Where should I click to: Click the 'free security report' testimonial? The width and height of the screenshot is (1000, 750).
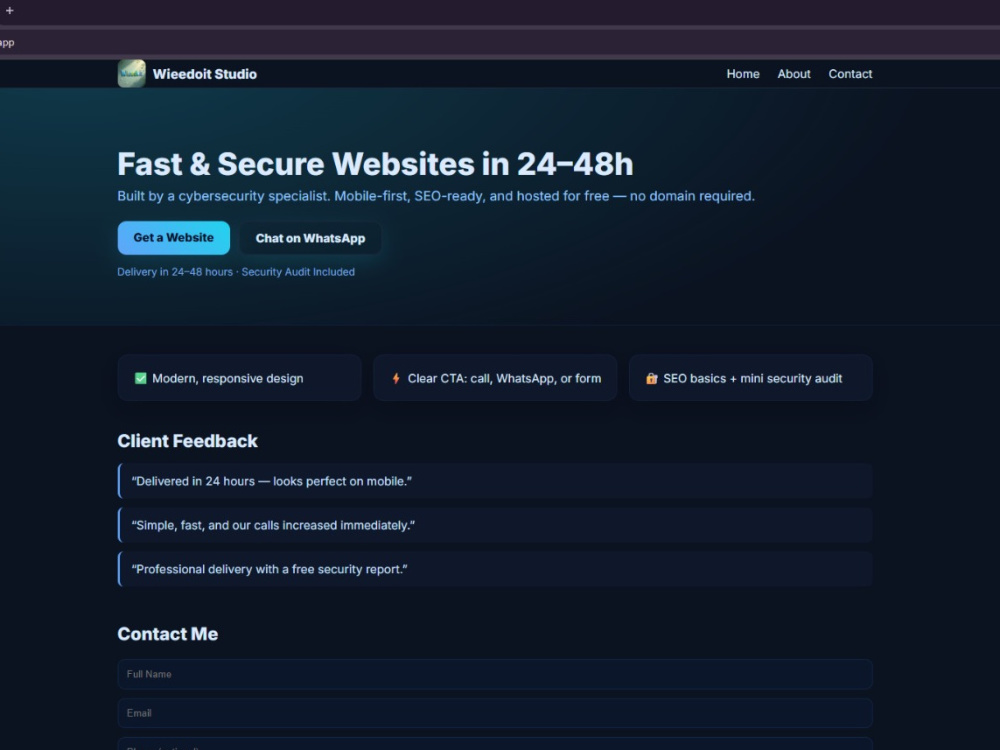[x=495, y=570]
